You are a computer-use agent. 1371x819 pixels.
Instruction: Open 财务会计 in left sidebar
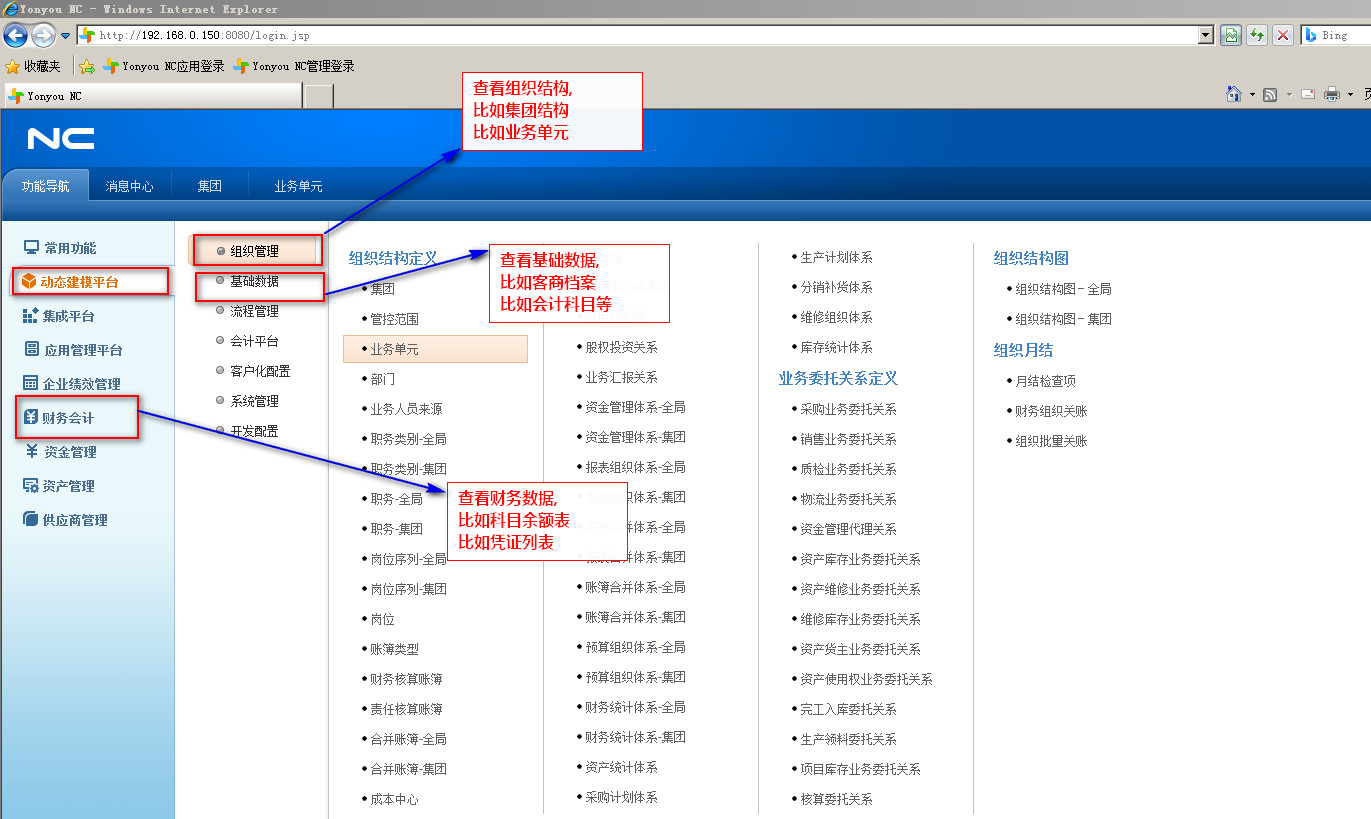pyautogui.click(x=68, y=417)
